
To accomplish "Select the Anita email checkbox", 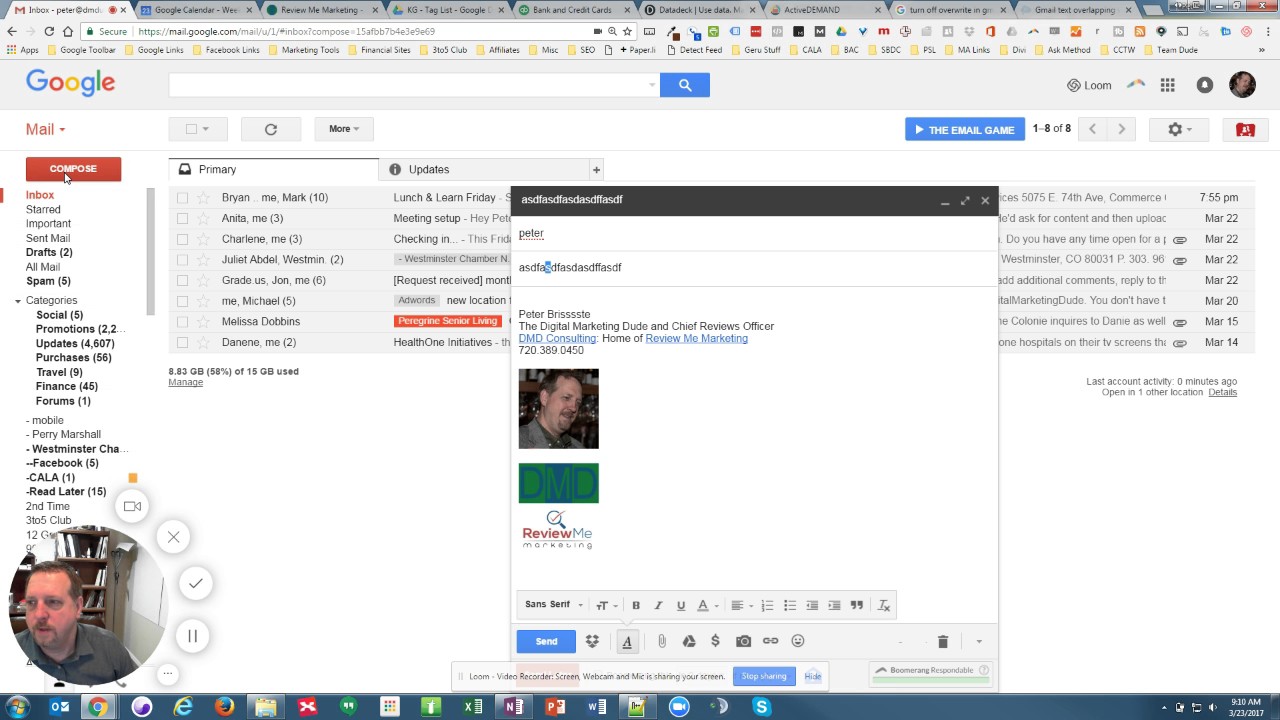I will [182, 219].
